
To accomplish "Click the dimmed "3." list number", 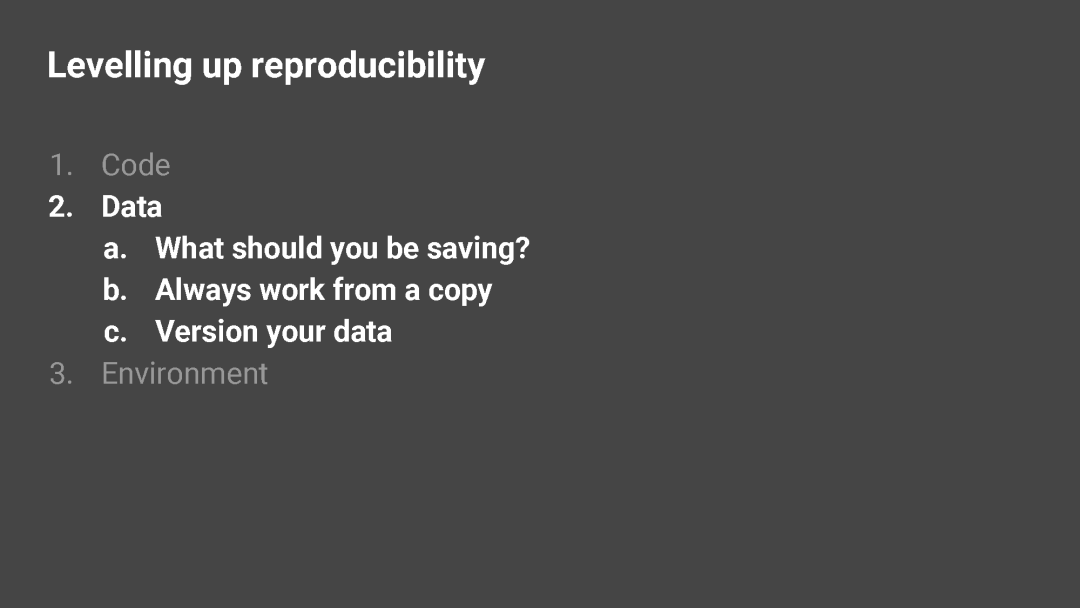I will (x=61, y=374).
